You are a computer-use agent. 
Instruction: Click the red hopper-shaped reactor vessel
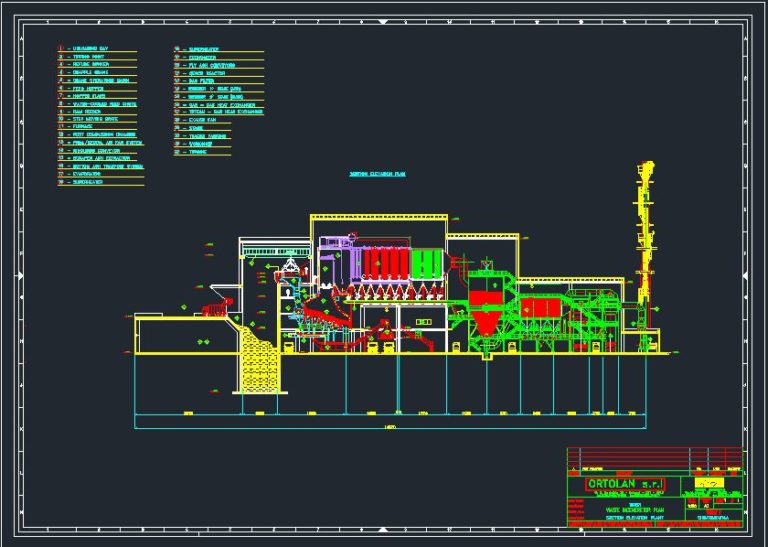(487, 310)
